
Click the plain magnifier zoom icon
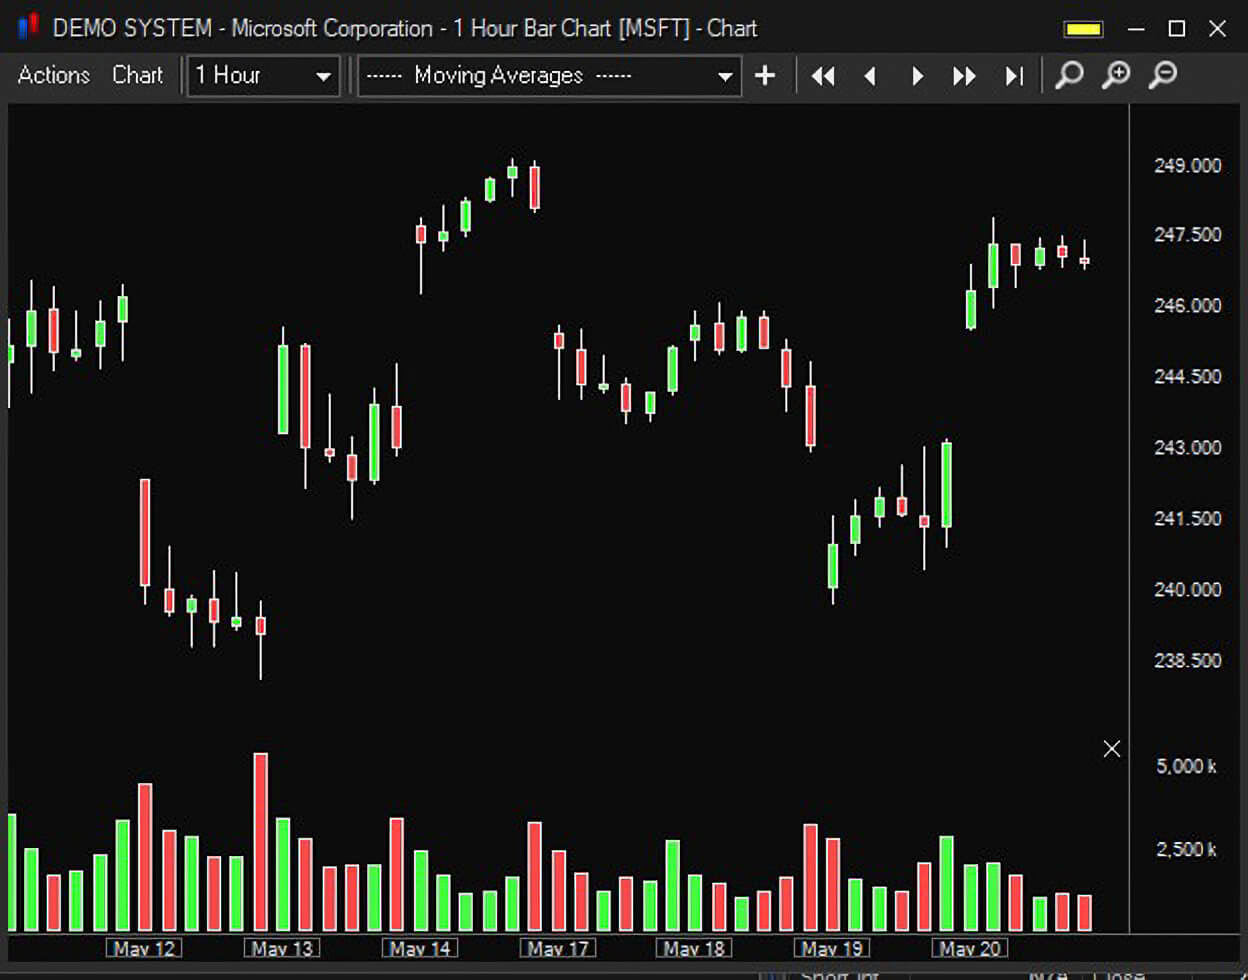1069,75
